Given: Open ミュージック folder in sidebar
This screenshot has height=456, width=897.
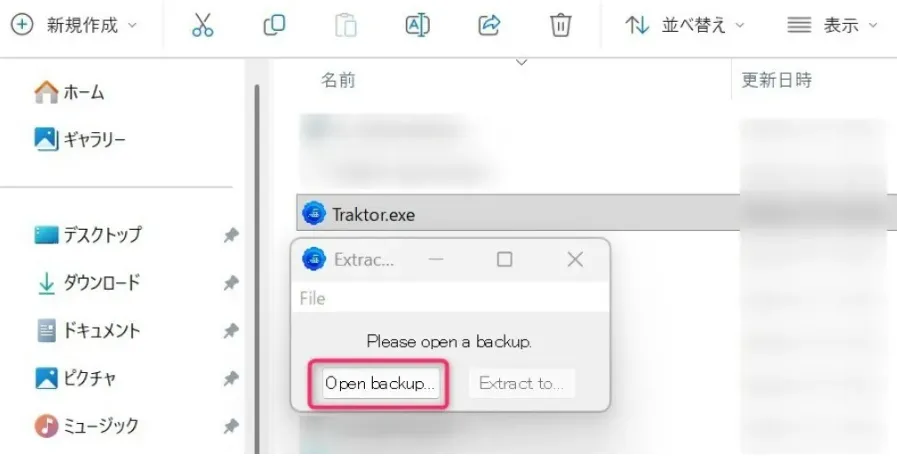Looking at the screenshot, I should click(x=87, y=426).
